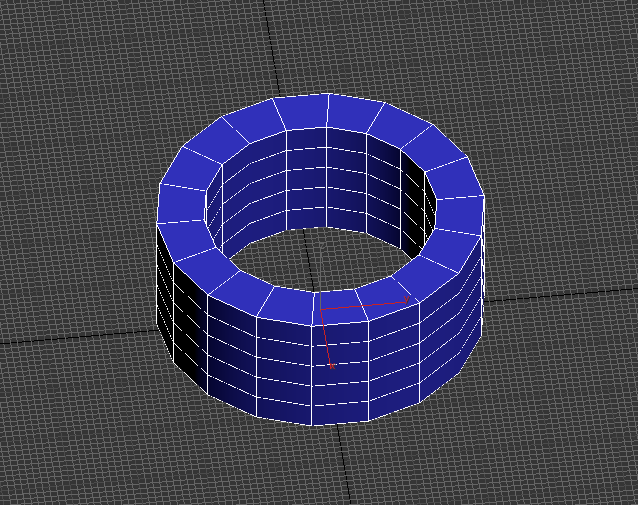Click the red Y axis label of the pivot gizmo
Viewport: 638px width, 505px height.
coord(406,300)
